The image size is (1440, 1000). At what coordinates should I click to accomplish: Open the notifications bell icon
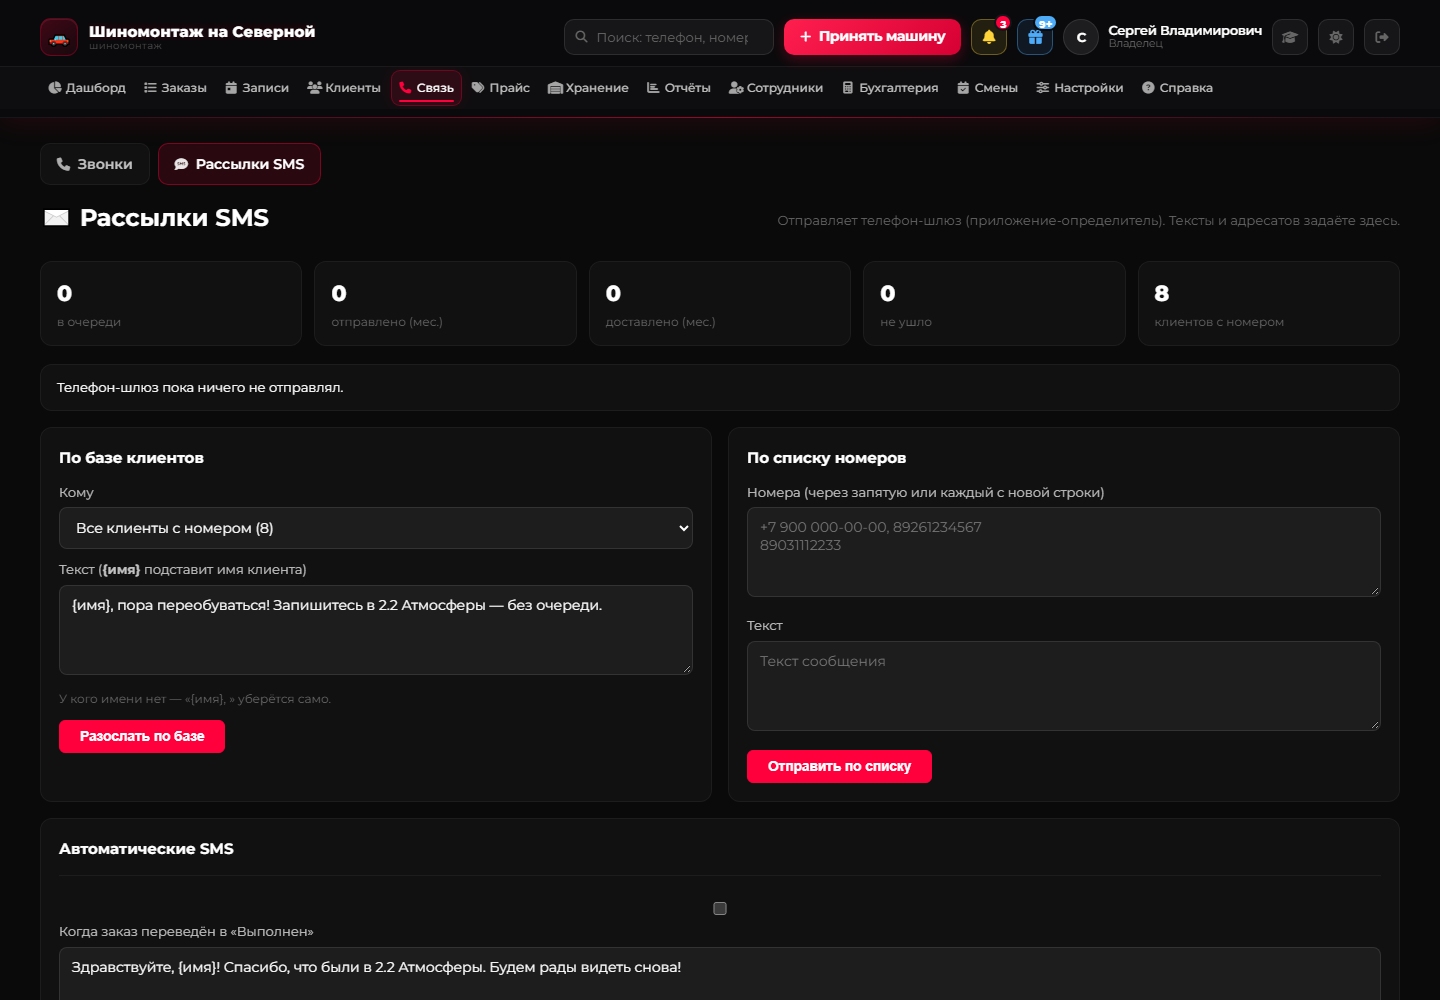[x=989, y=37]
